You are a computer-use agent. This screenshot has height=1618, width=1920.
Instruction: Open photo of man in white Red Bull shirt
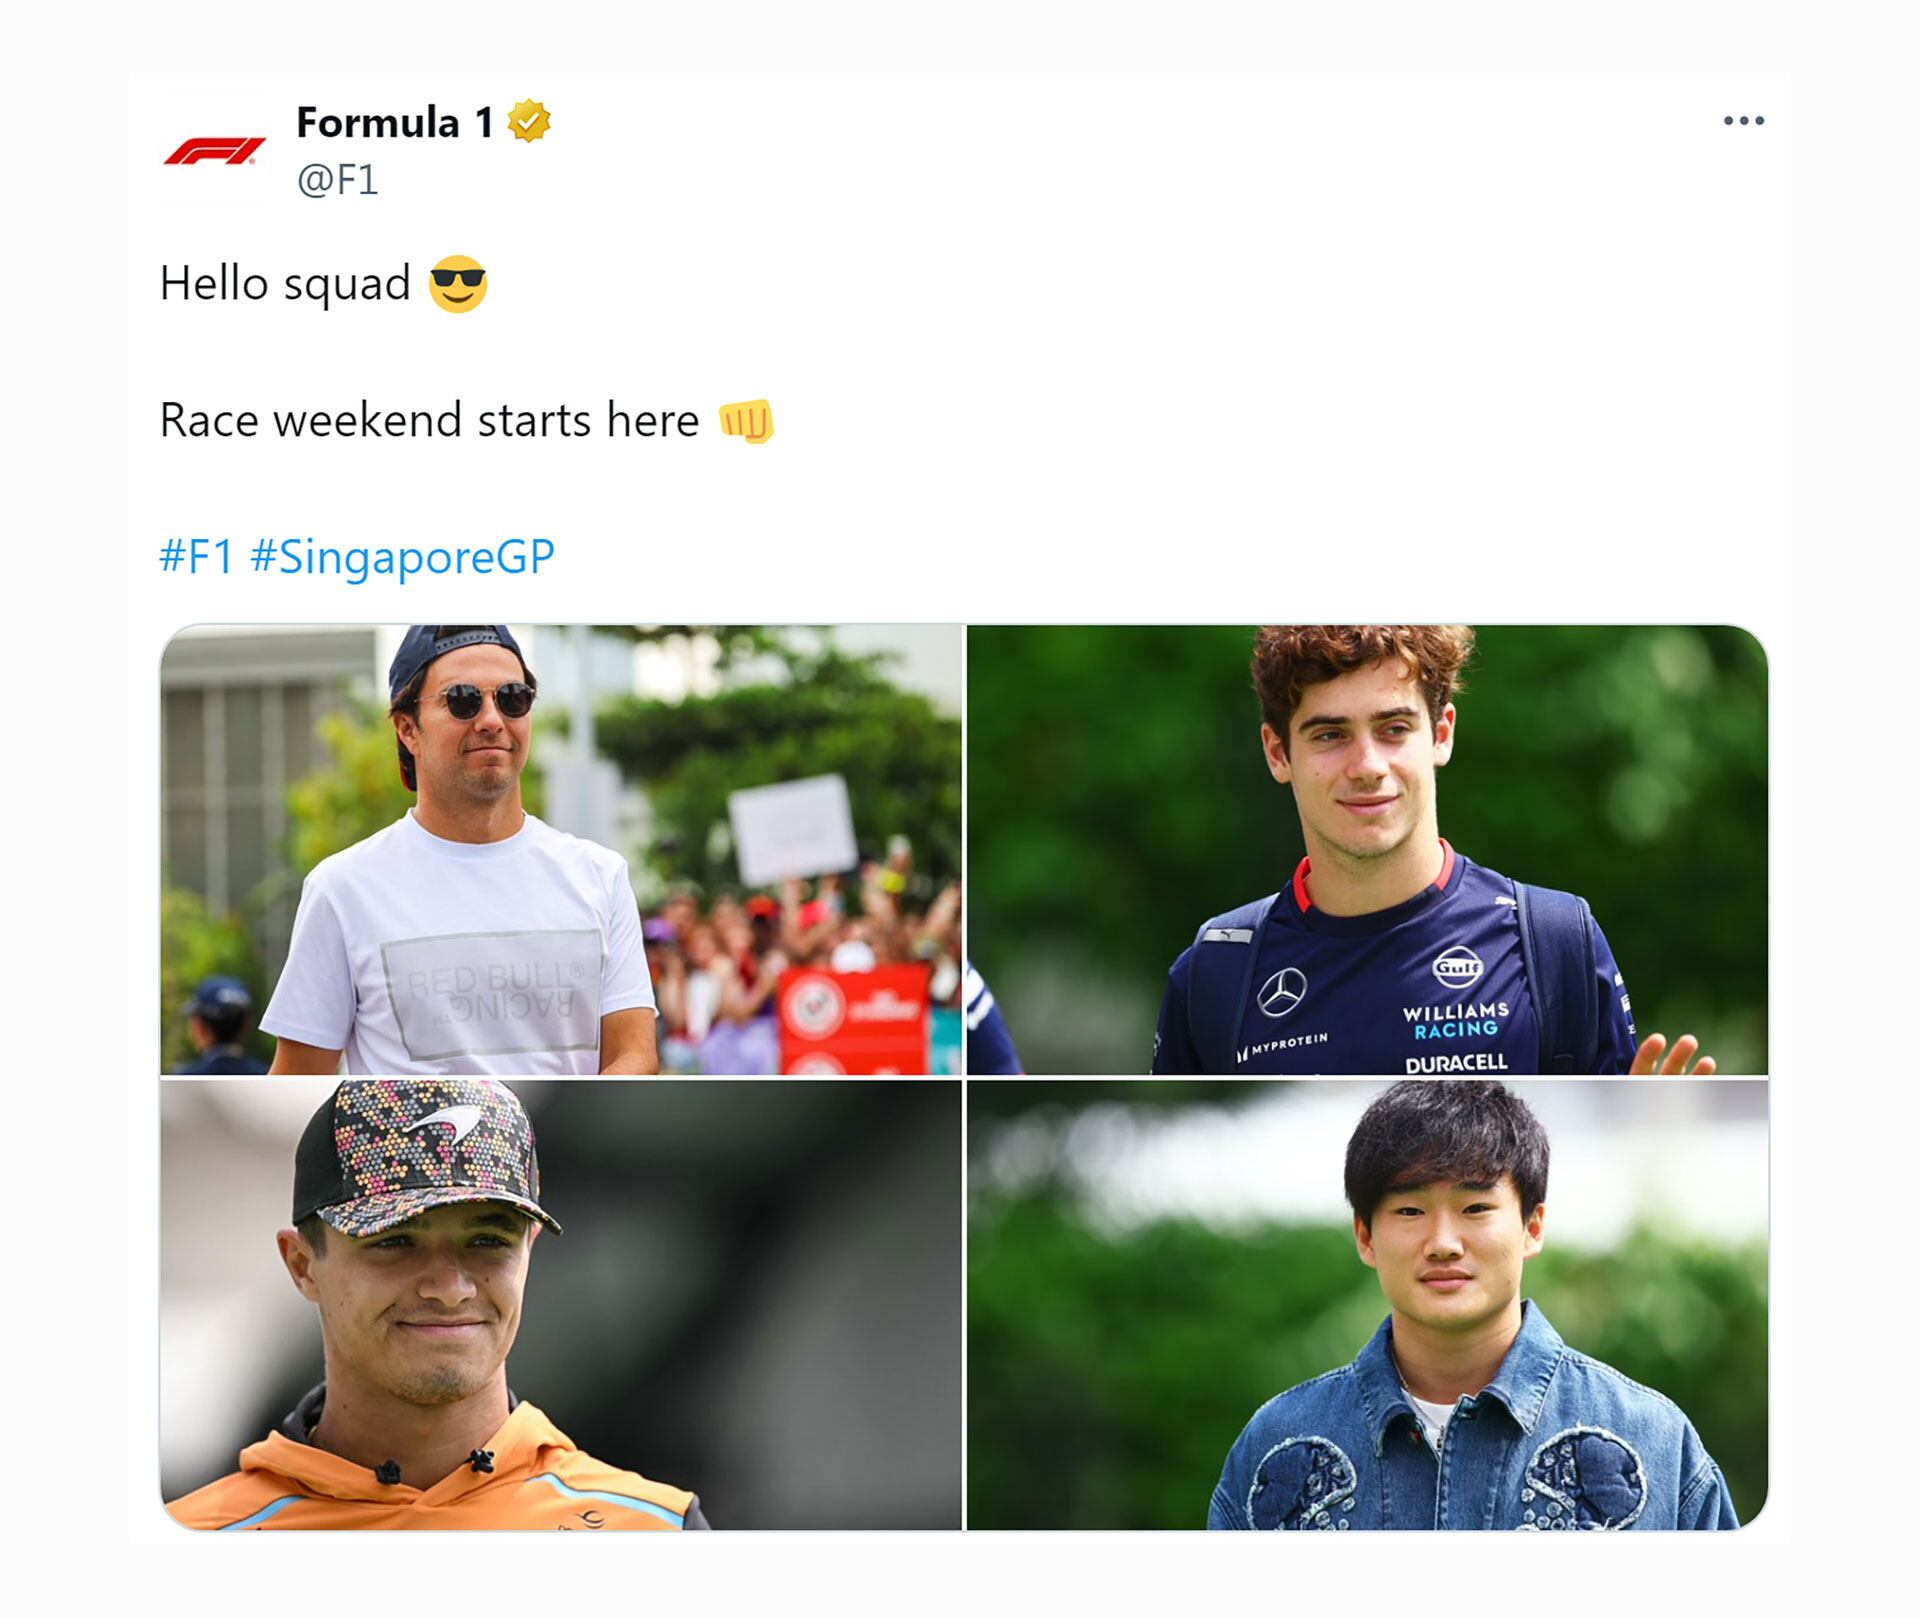(561, 849)
